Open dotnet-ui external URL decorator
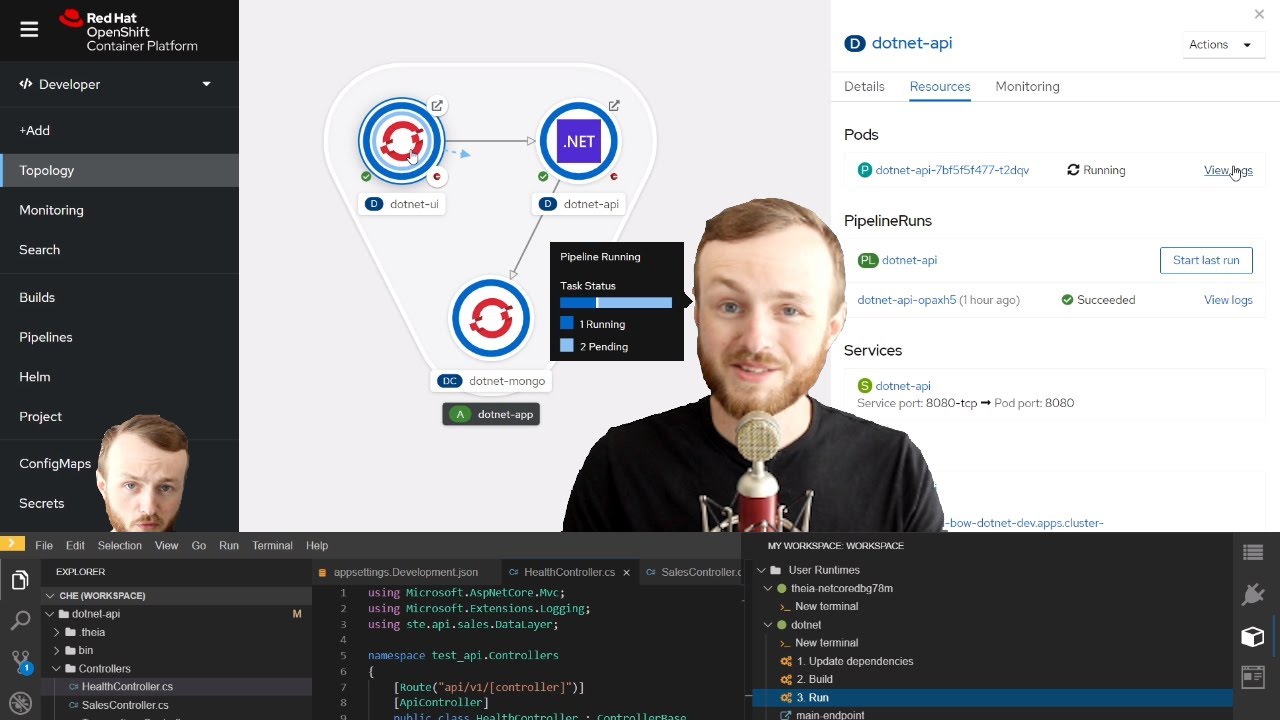 437,105
